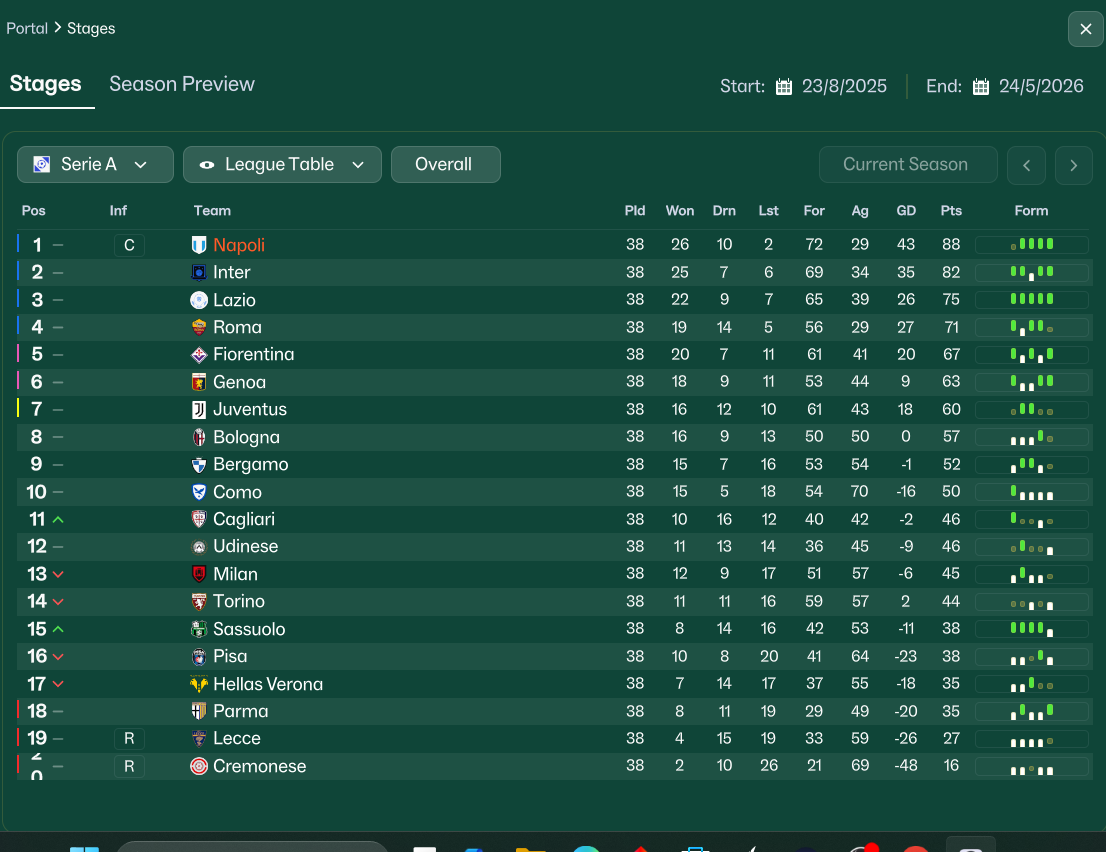Screen dimensions: 1106x852
Task: Click the Roma club badge icon
Action: (x=199, y=327)
